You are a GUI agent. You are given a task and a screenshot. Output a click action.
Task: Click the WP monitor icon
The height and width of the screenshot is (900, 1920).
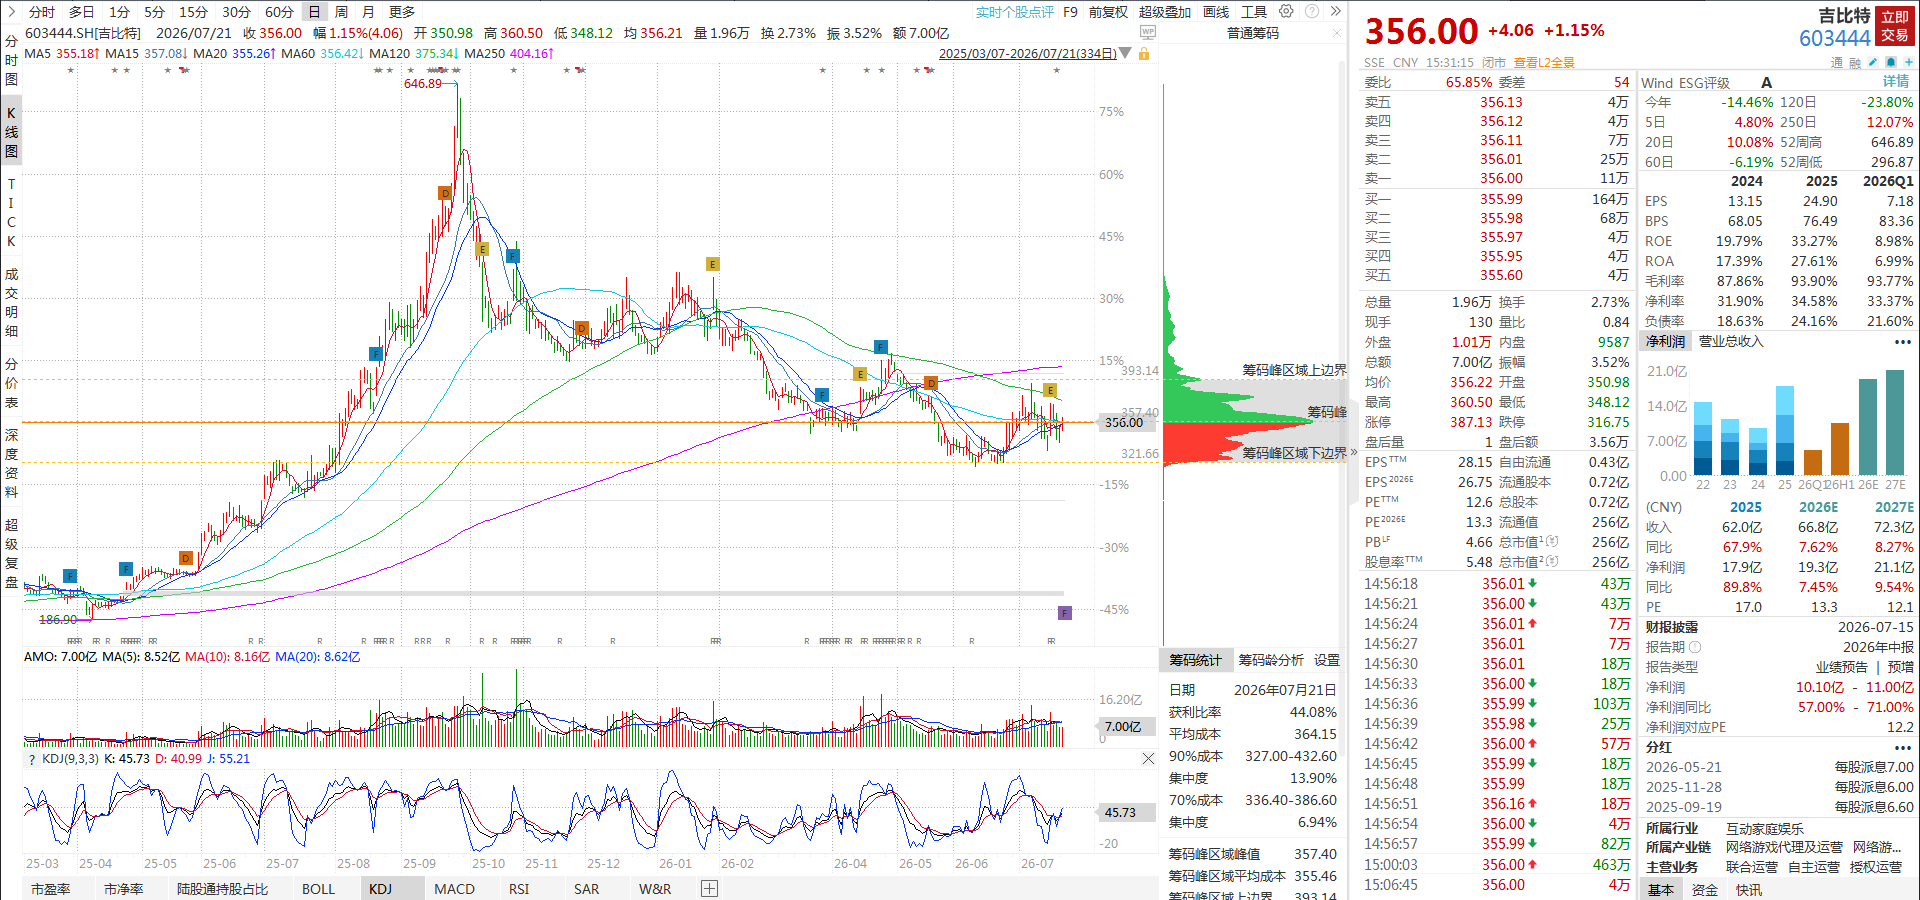click(x=1148, y=33)
